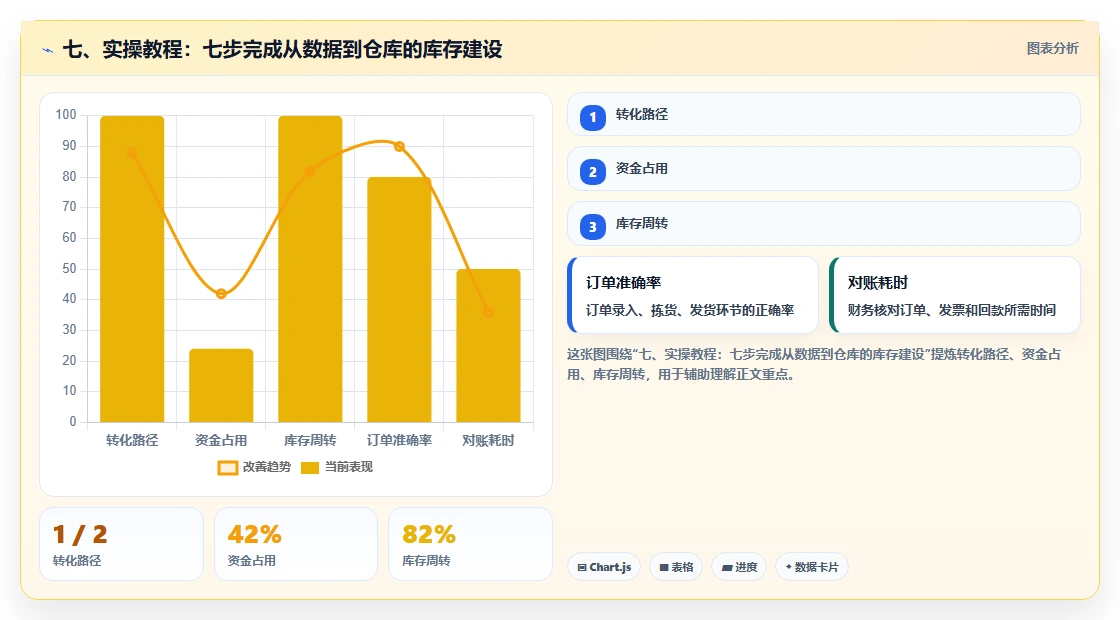Click the y-axis value 50
This screenshot has height=620, width=1120.
(x=69, y=269)
